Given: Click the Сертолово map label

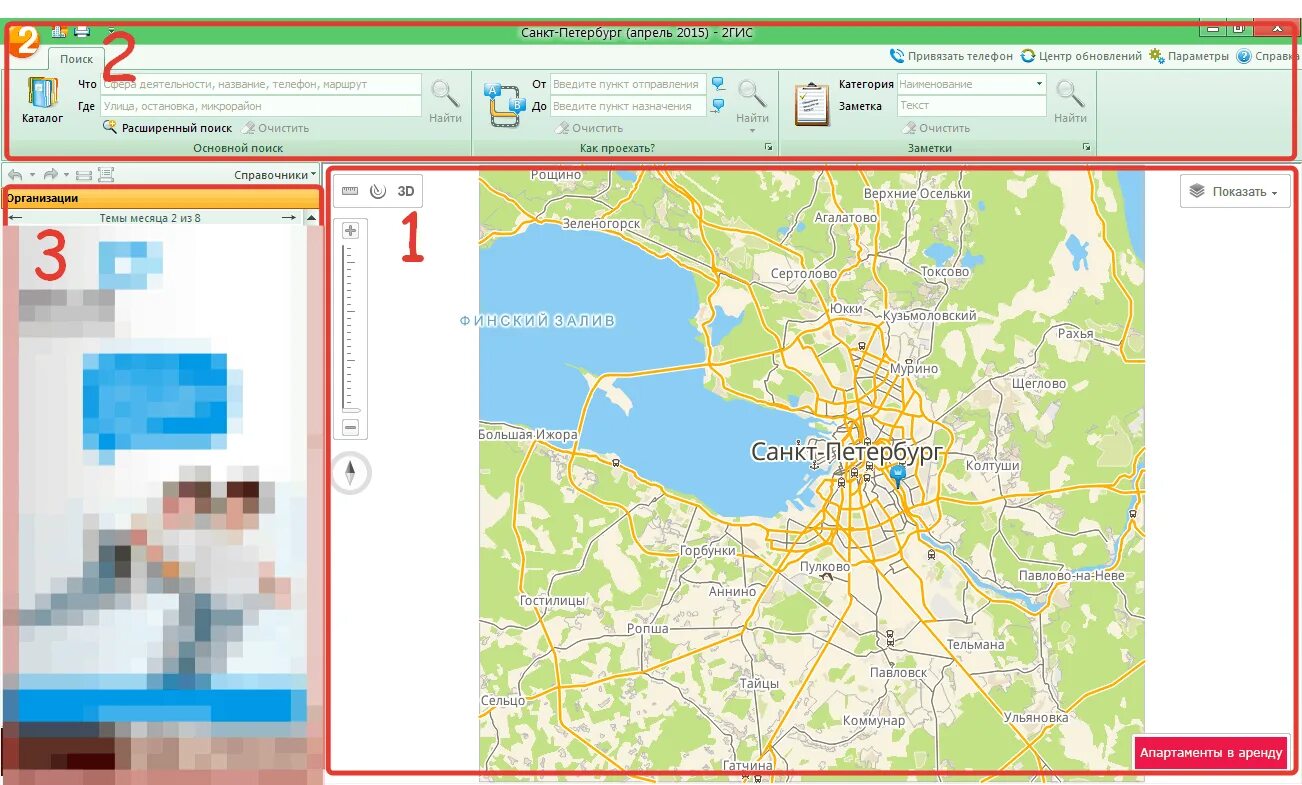Looking at the screenshot, I should (x=804, y=273).
